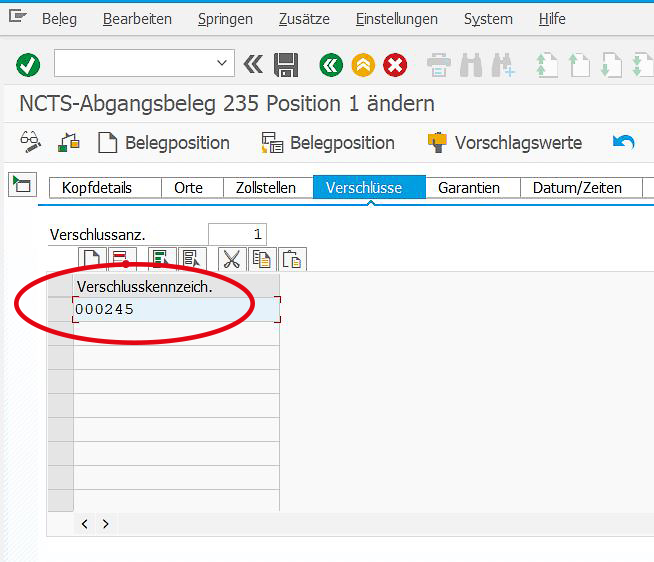Click the first Belegposition button with blank page
This screenshot has height=562, width=654.
point(163,143)
